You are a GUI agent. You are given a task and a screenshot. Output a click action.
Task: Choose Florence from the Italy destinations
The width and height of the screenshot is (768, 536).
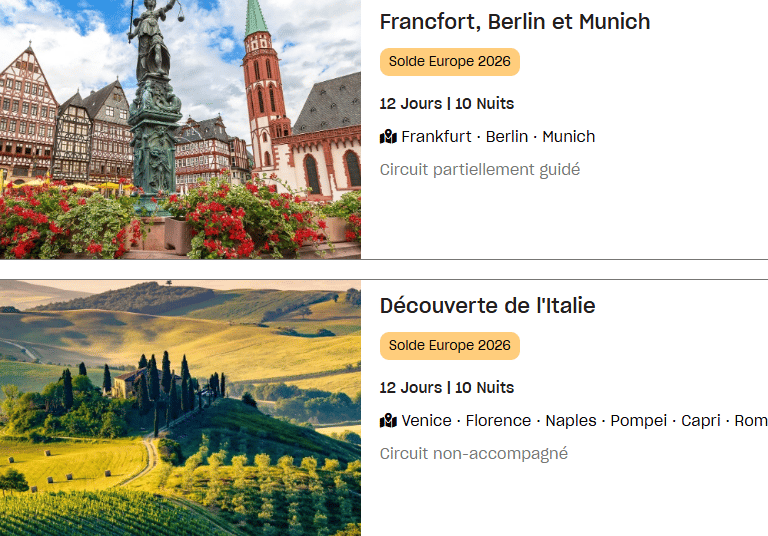[x=498, y=421]
